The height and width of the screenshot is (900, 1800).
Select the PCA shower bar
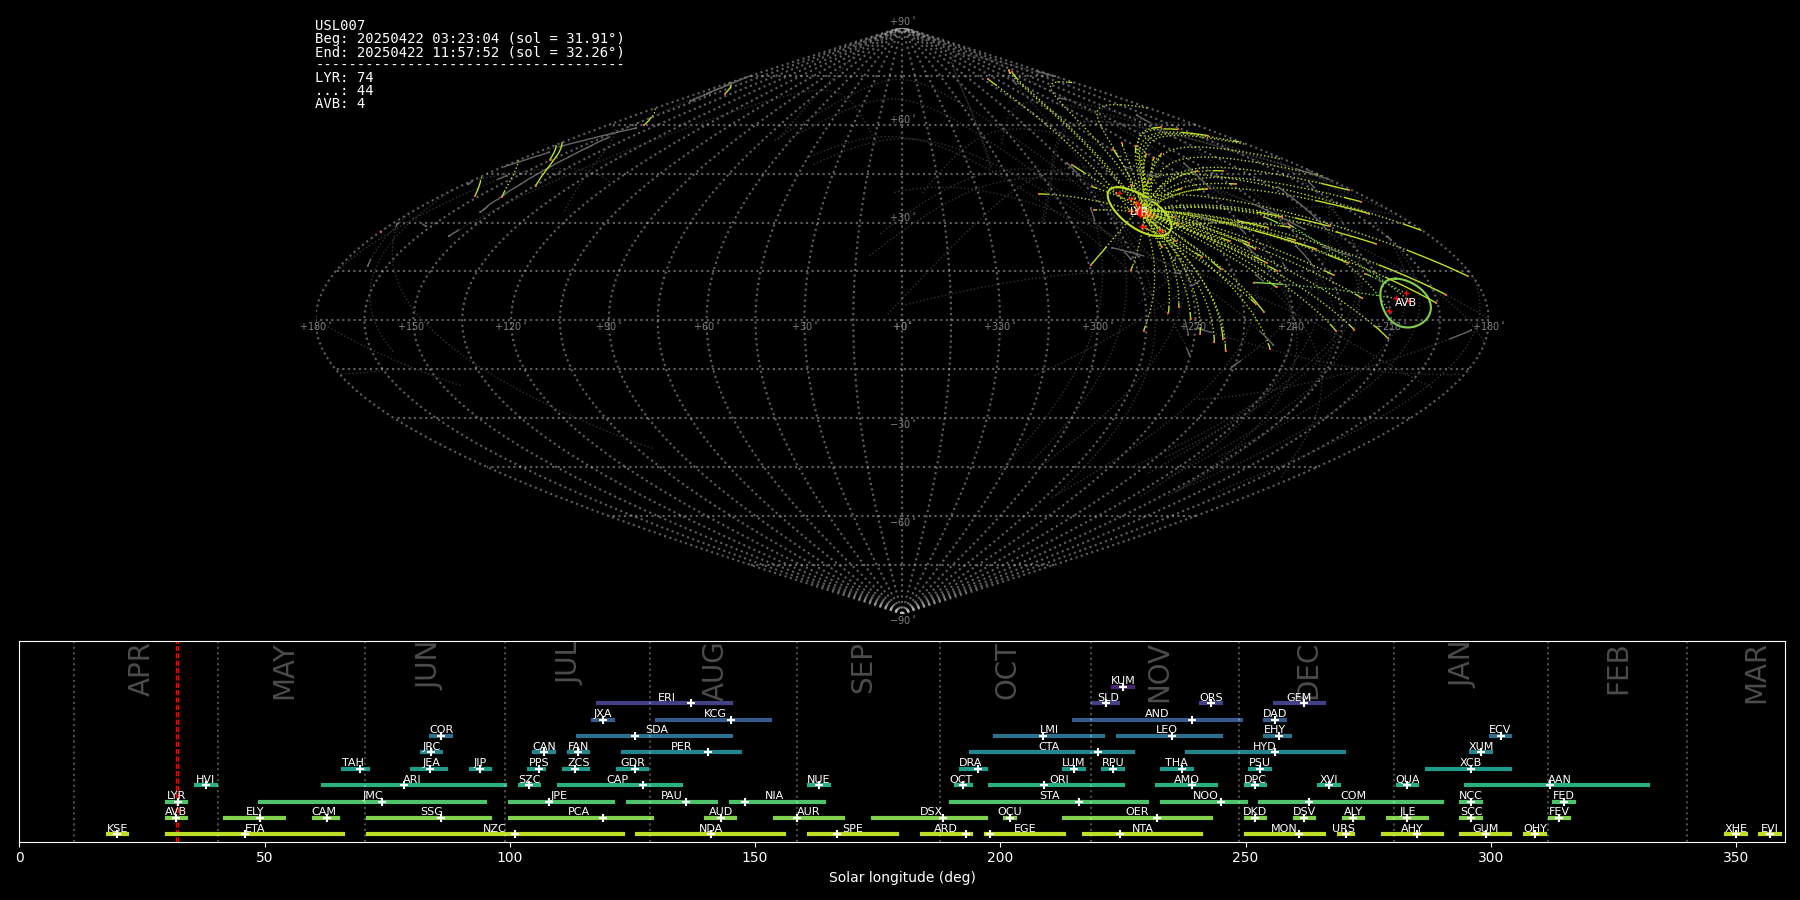581,818
